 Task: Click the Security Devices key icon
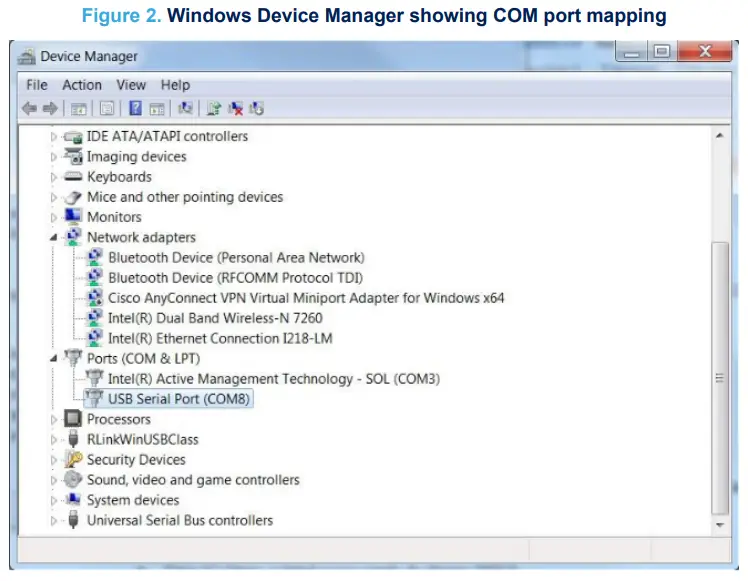pos(73,459)
